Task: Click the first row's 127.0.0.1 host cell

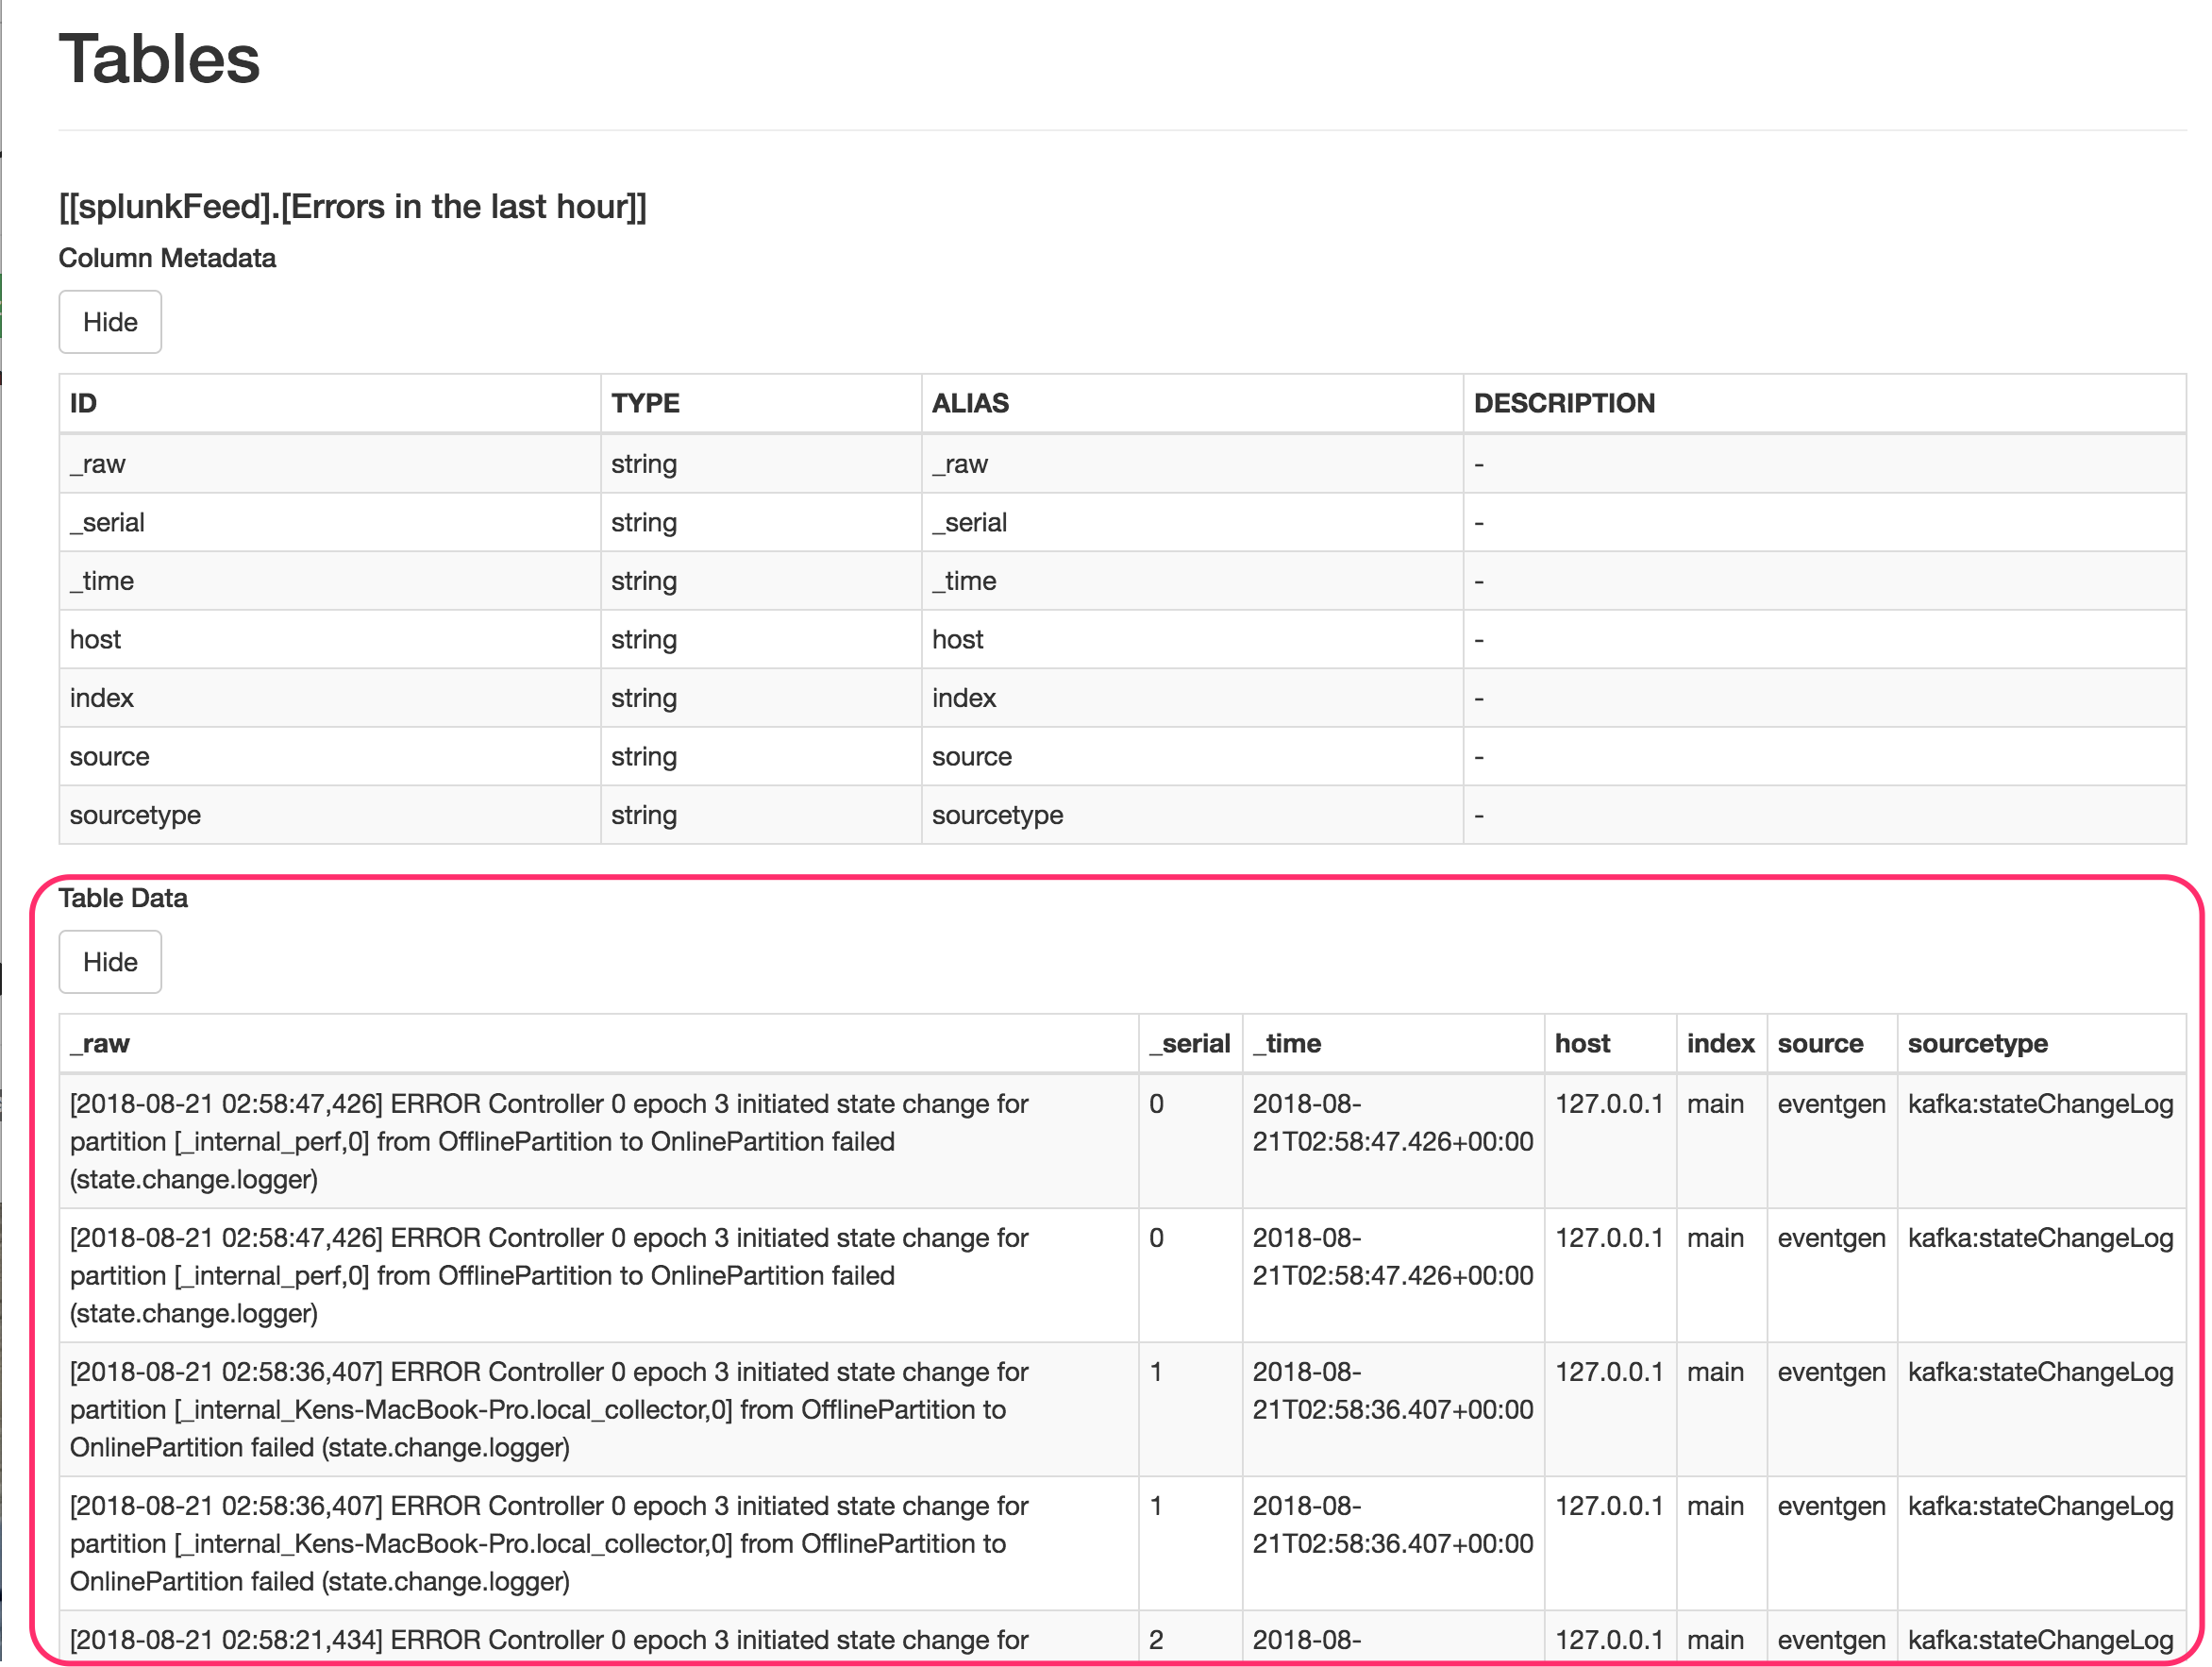Action: point(1609,1104)
